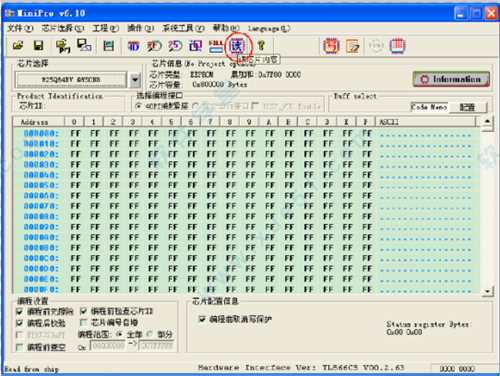Click the chip-with-magnifier toolbar icon before FILL
The height and width of the screenshot is (376, 500).
(196, 46)
